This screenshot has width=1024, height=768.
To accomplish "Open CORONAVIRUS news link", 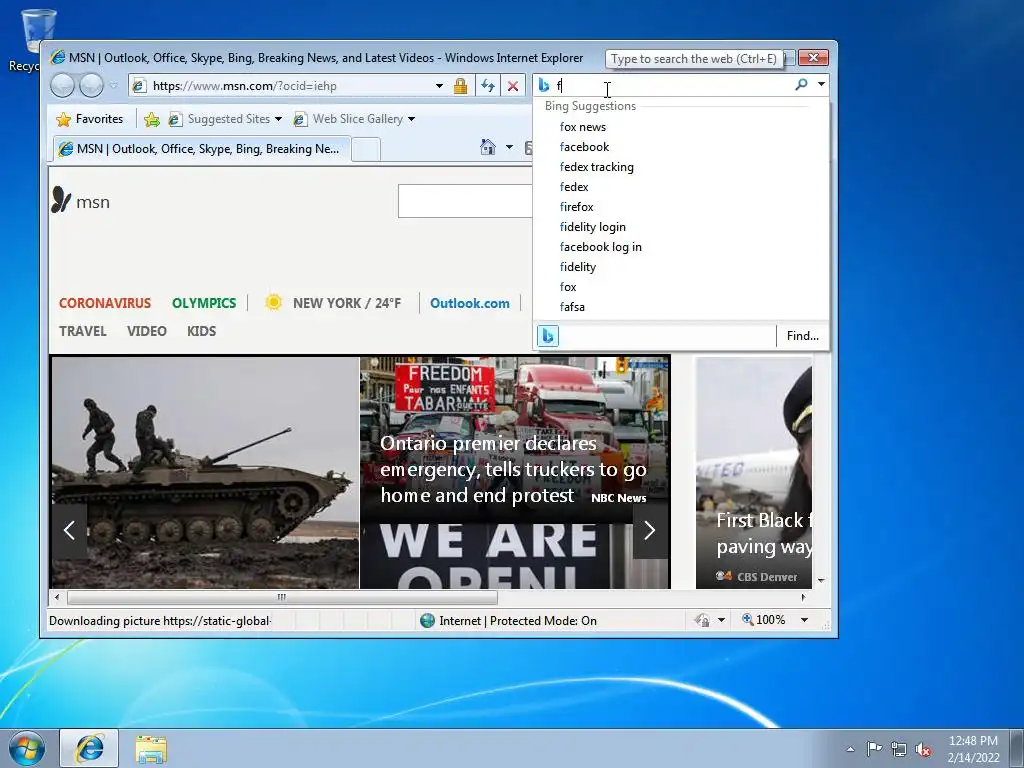I will click(104, 303).
